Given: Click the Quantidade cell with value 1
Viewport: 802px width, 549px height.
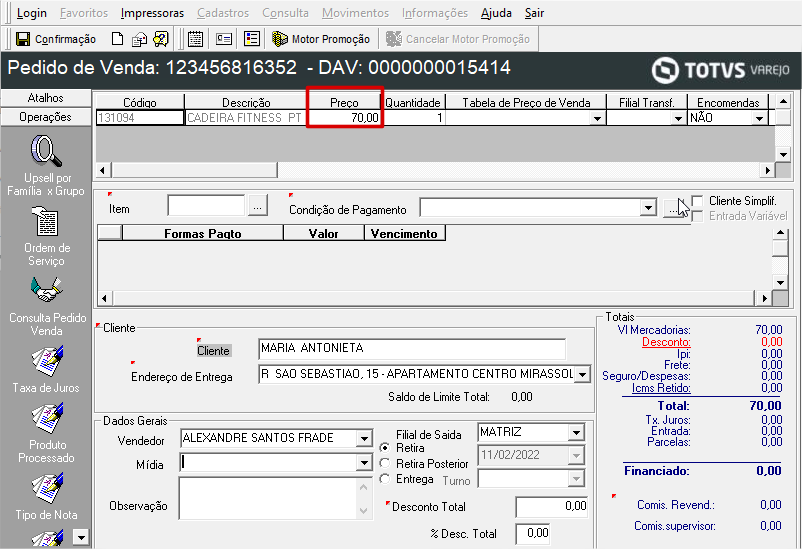Looking at the screenshot, I should (x=414, y=118).
